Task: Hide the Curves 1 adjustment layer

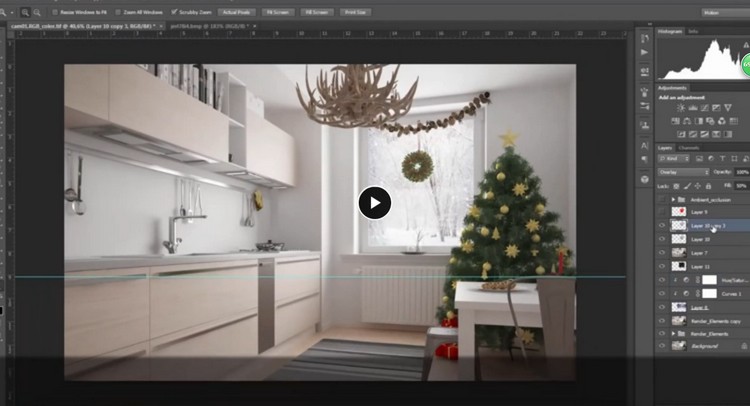Action: 662,293
